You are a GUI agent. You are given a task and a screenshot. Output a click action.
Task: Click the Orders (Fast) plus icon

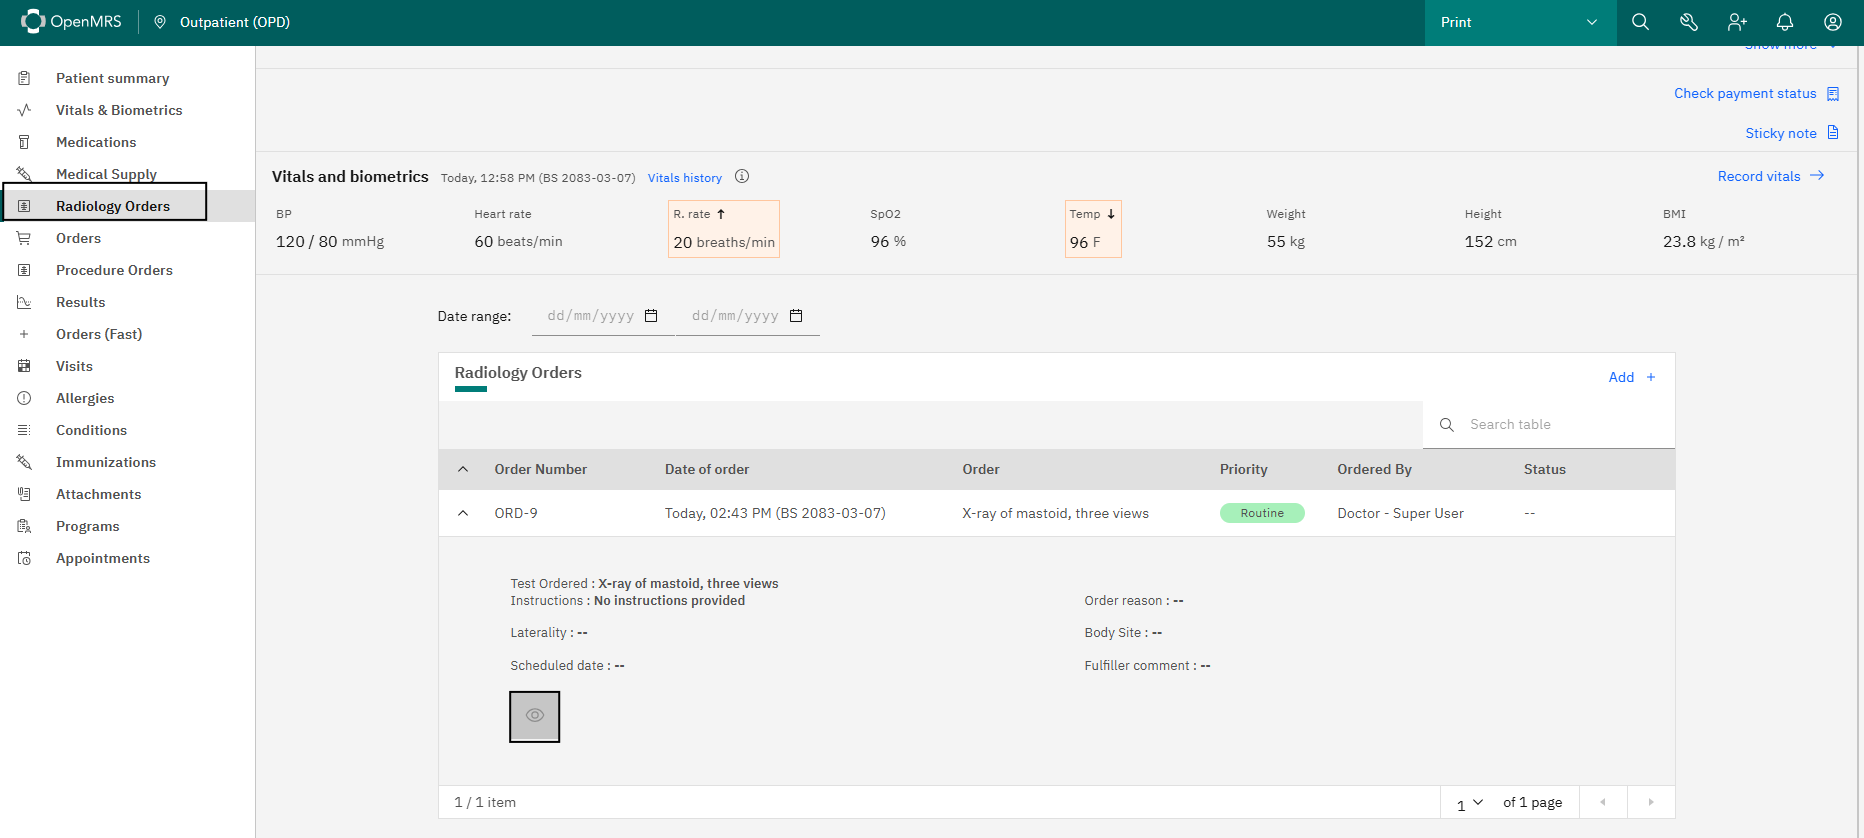(24, 334)
